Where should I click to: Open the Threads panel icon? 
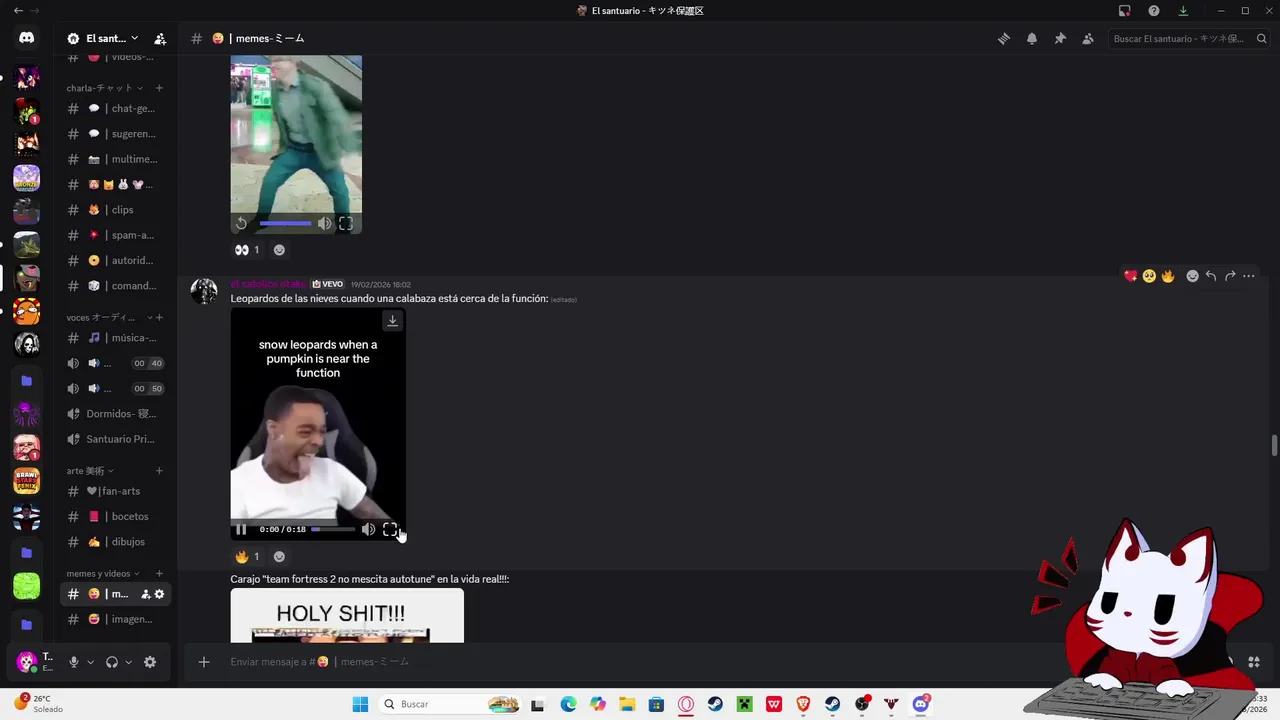1004,38
